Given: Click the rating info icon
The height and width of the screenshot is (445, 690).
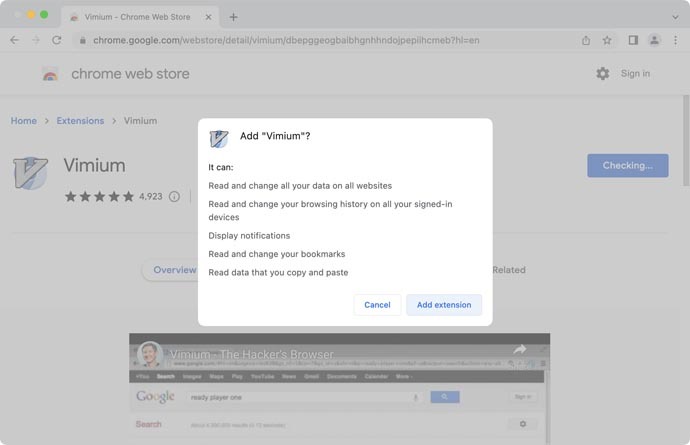Looking at the screenshot, I should 174,196.
